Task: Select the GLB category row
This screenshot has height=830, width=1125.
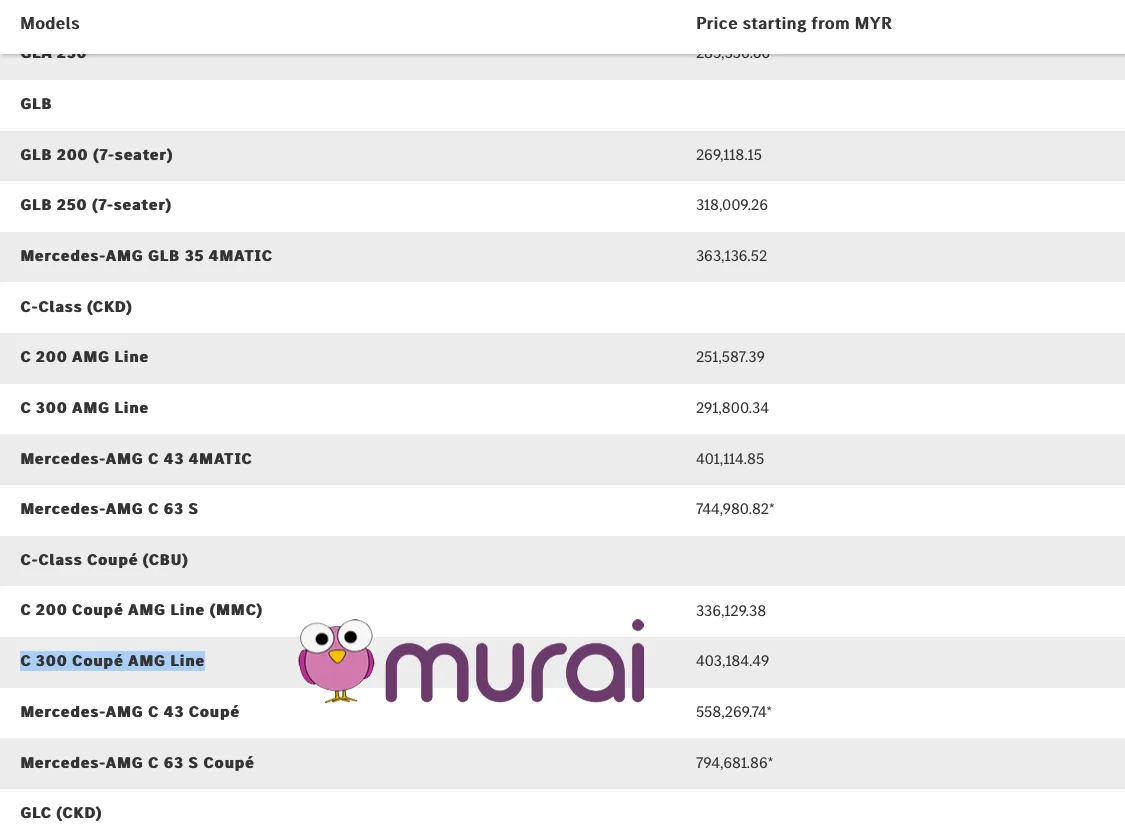Action: coord(36,104)
